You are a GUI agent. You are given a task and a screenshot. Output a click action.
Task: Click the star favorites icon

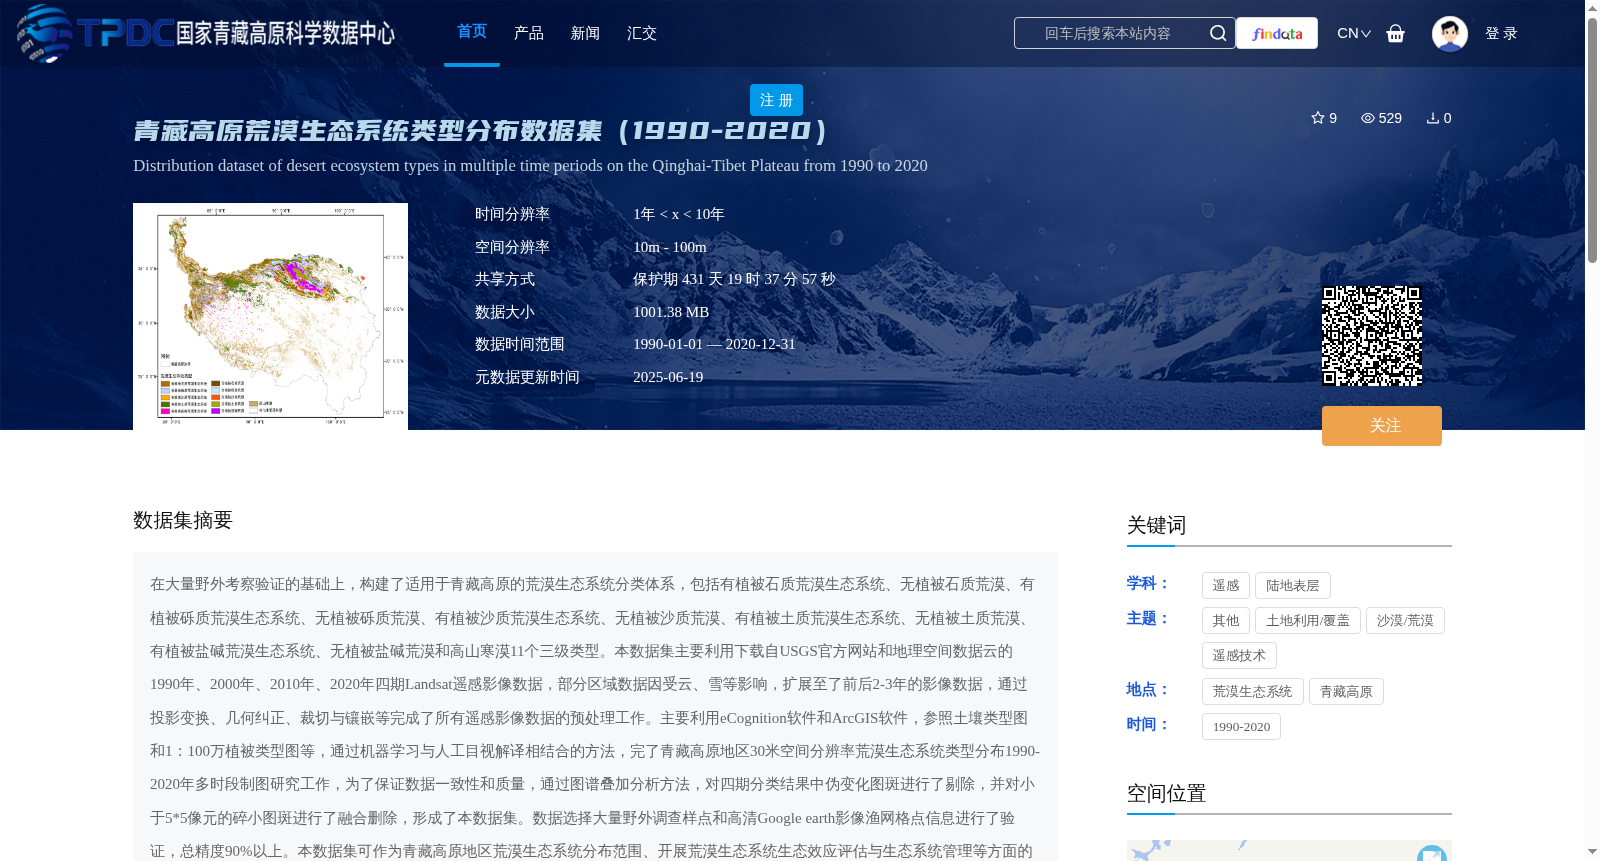coord(1318,118)
